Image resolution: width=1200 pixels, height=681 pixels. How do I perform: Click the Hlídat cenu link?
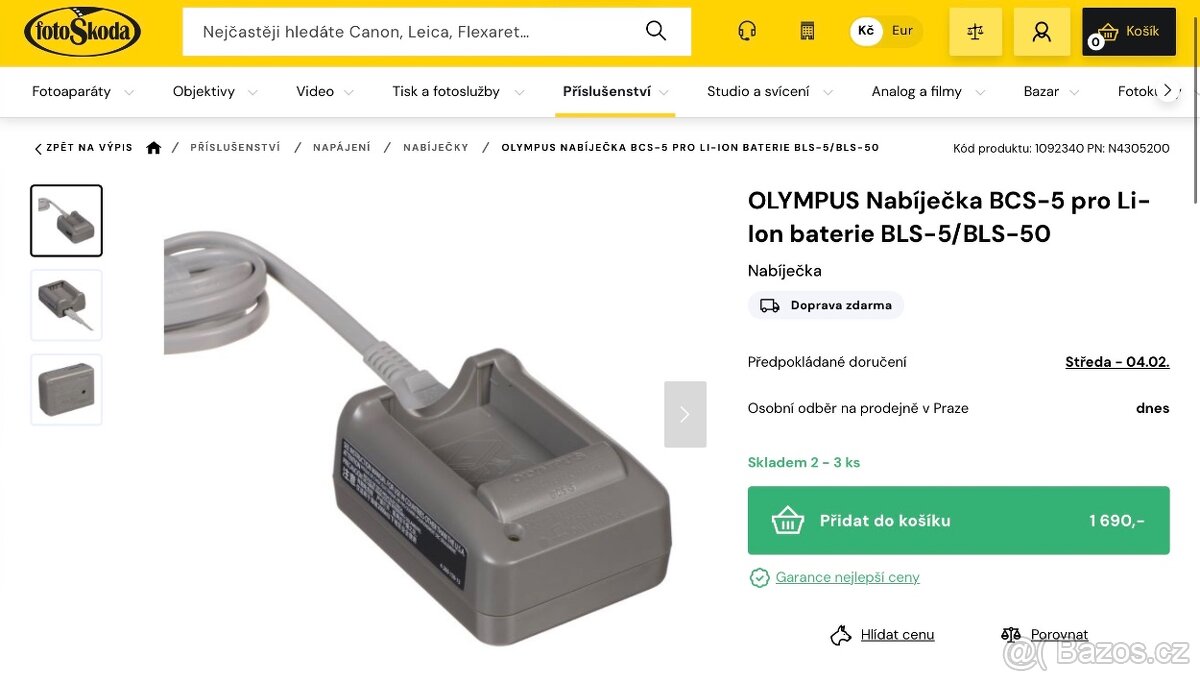897,634
